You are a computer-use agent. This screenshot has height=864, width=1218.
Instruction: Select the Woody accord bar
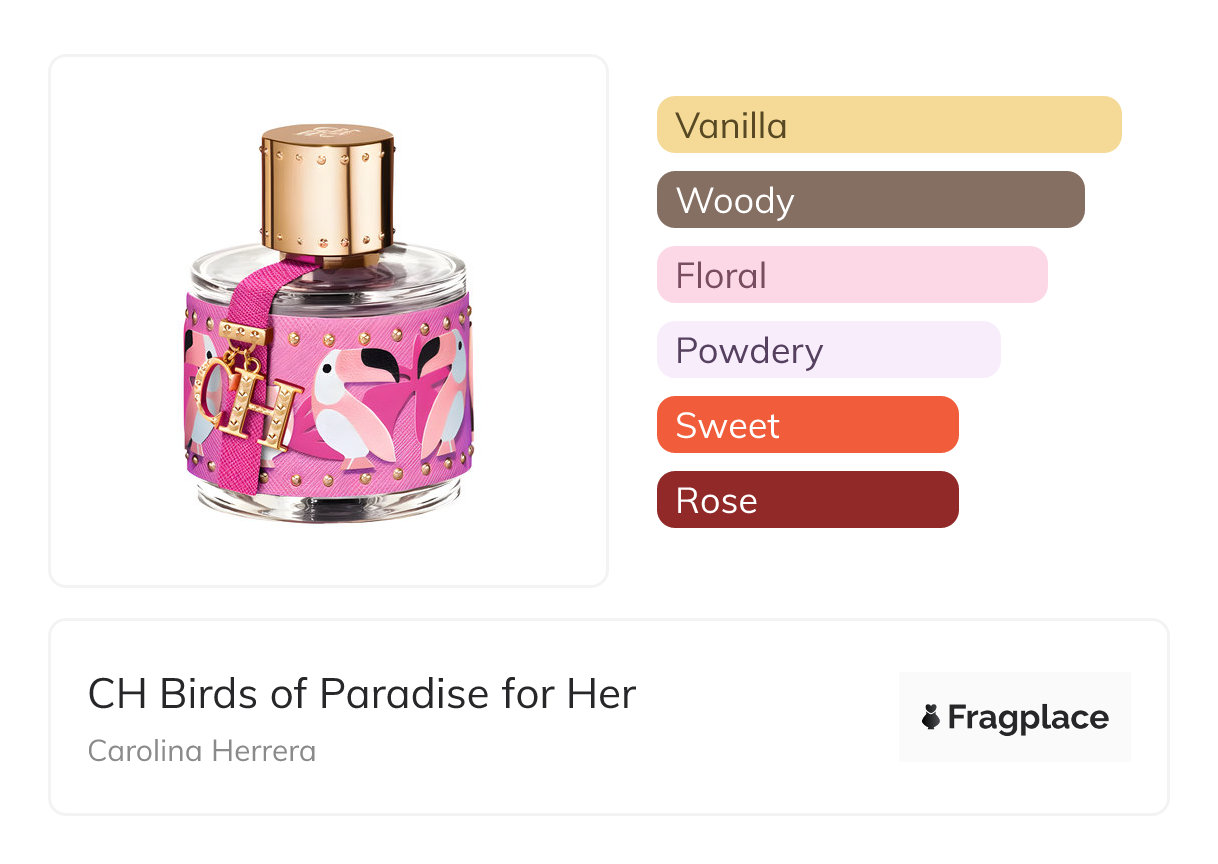click(x=870, y=200)
